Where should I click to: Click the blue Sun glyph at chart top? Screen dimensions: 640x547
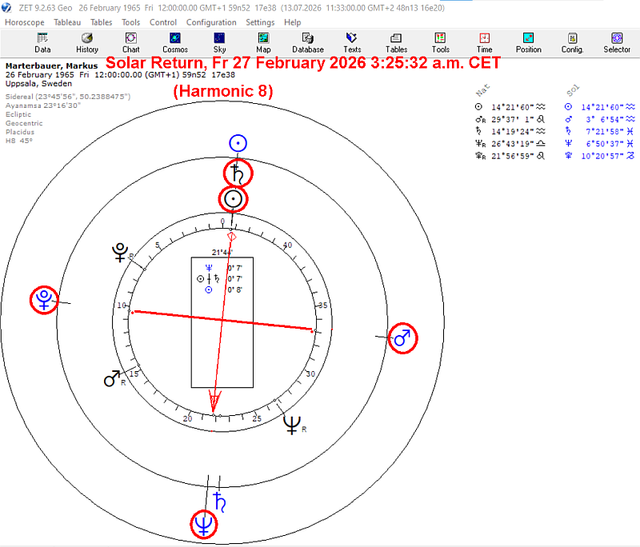238,144
